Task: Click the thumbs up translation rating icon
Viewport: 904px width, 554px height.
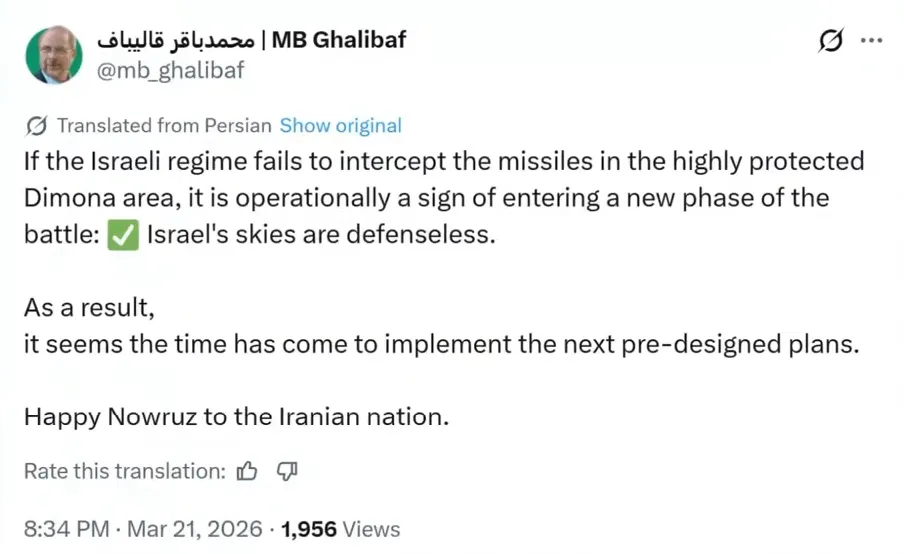Action: click(247, 470)
